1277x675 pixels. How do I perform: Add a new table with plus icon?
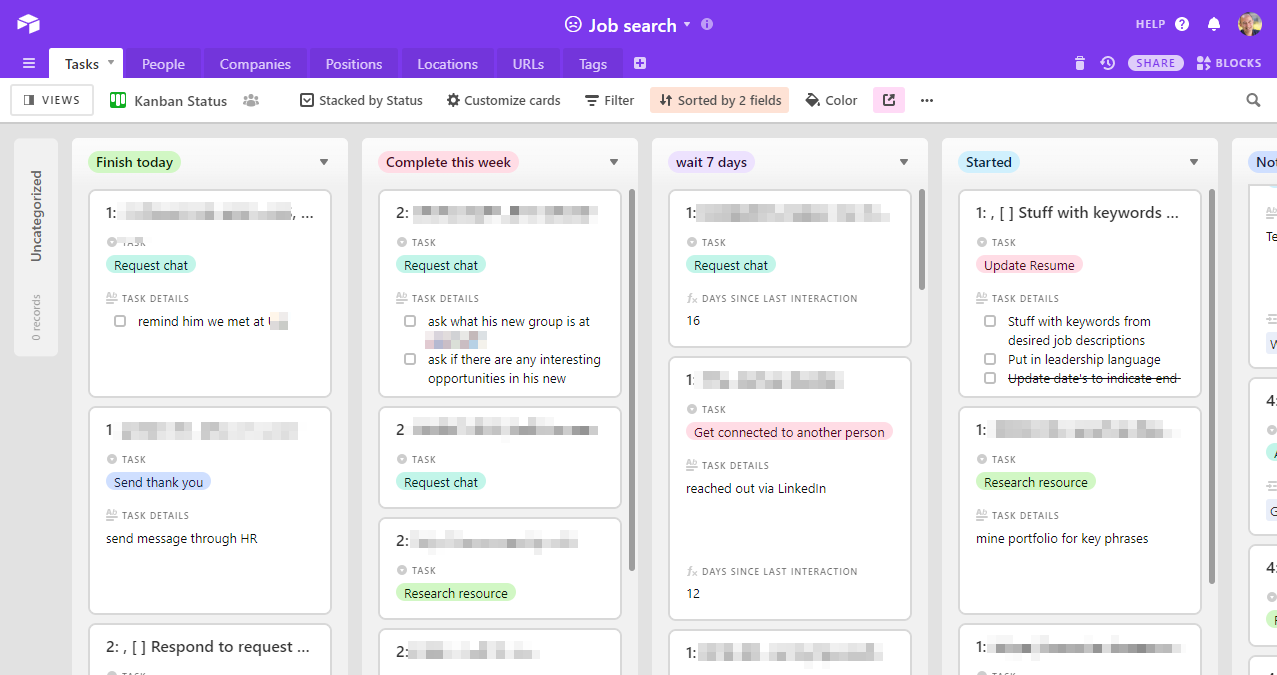(640, 63)
